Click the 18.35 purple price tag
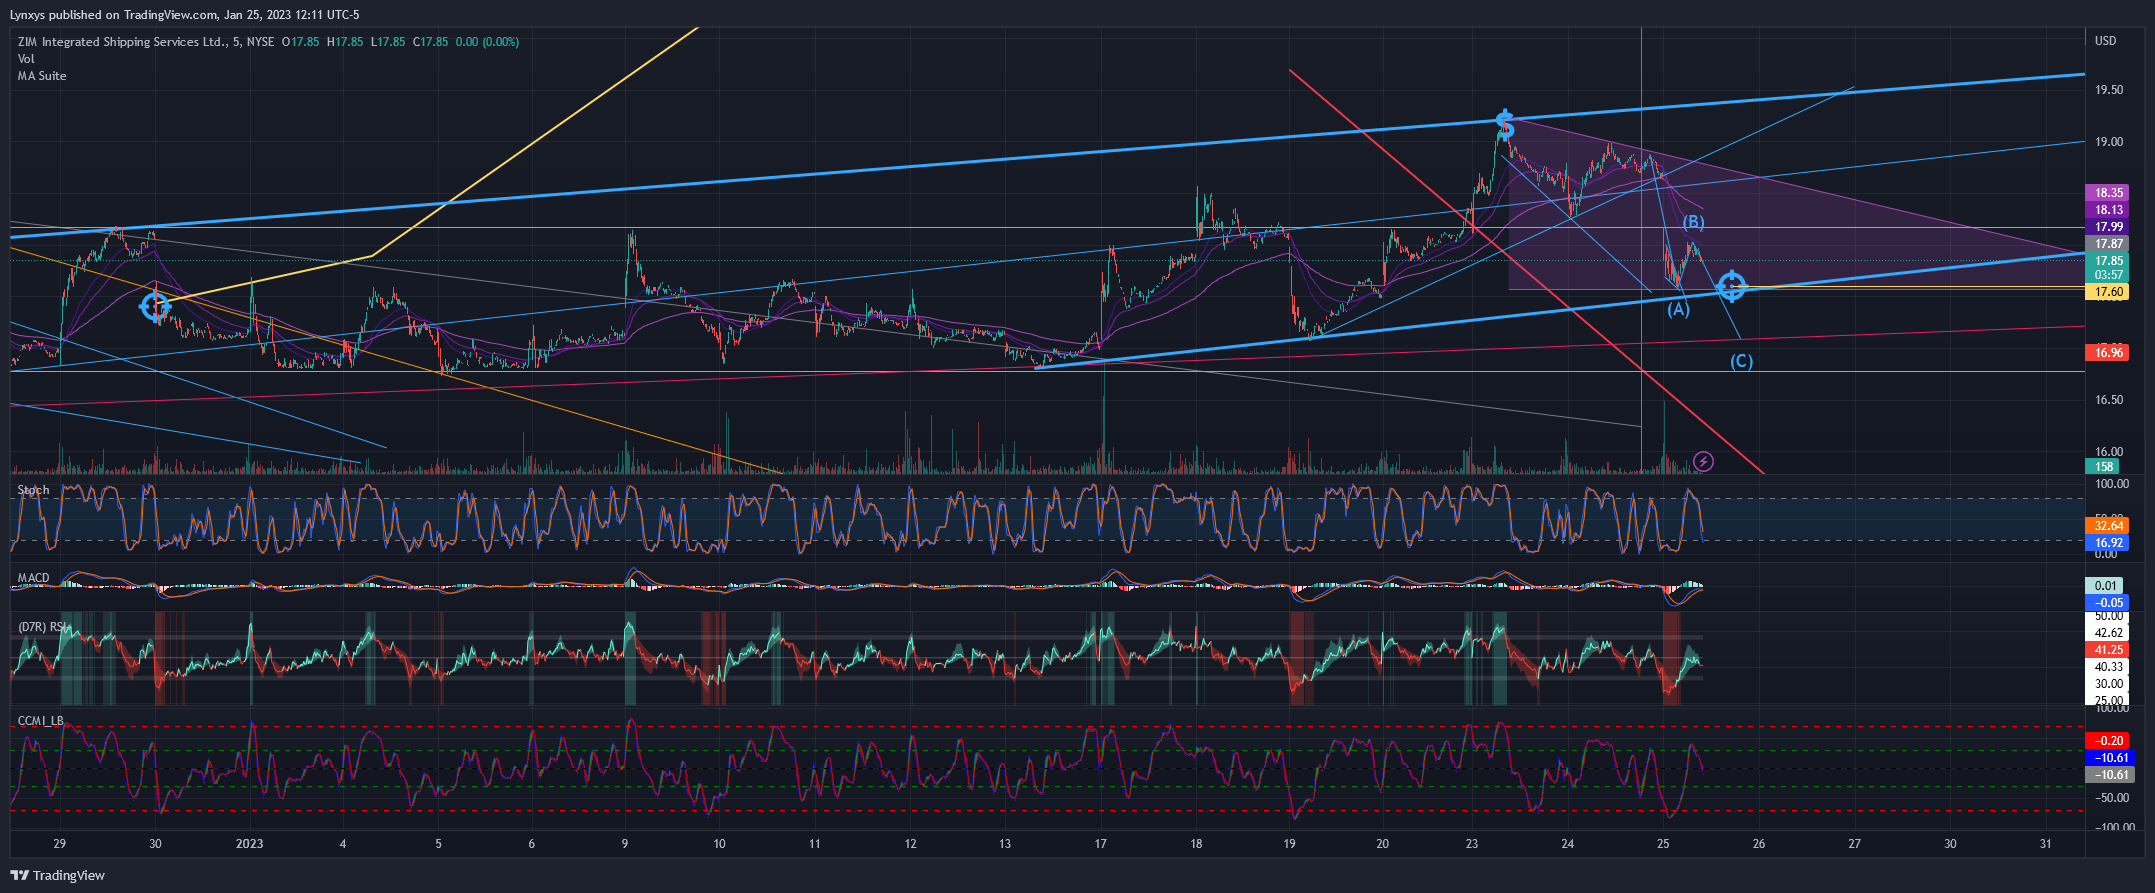 click(2109, 193)
